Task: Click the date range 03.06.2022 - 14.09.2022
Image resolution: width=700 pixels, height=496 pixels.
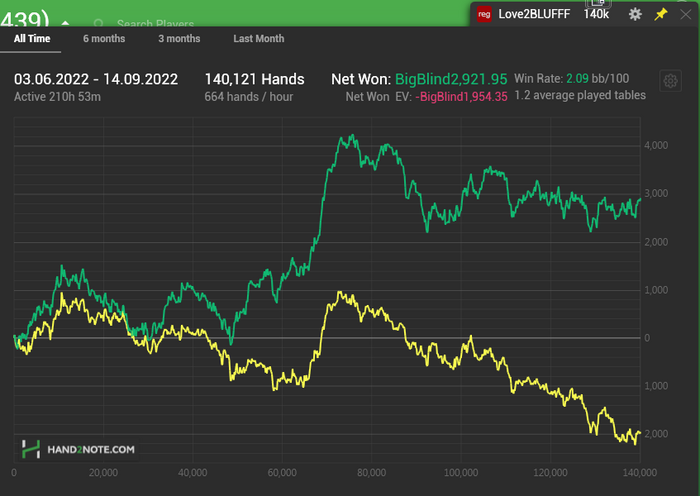Action: pyautogui.click(x=96, y=79)
